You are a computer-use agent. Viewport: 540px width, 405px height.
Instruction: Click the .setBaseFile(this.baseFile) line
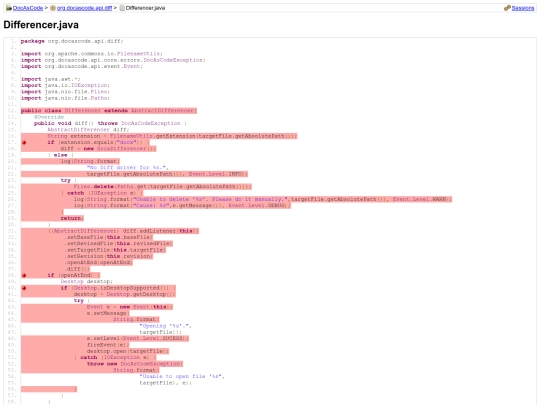108,237
